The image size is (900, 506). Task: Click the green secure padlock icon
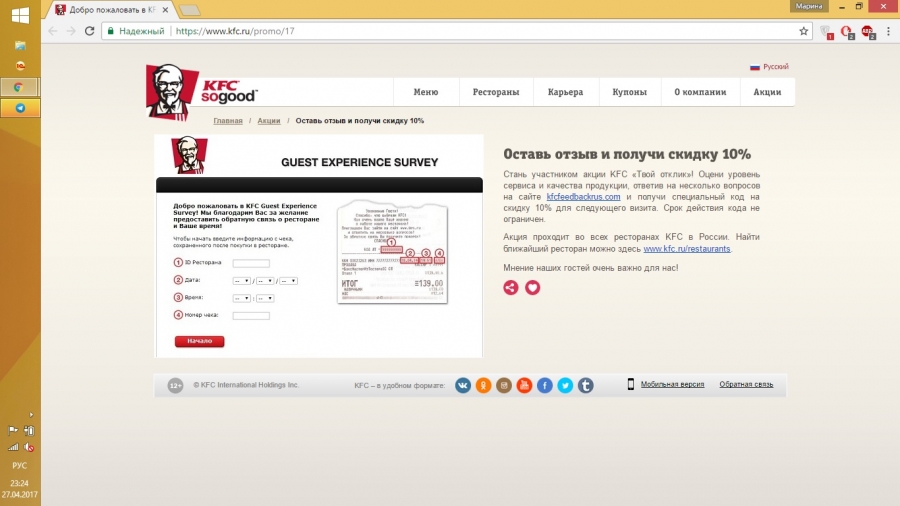(111, 31)
